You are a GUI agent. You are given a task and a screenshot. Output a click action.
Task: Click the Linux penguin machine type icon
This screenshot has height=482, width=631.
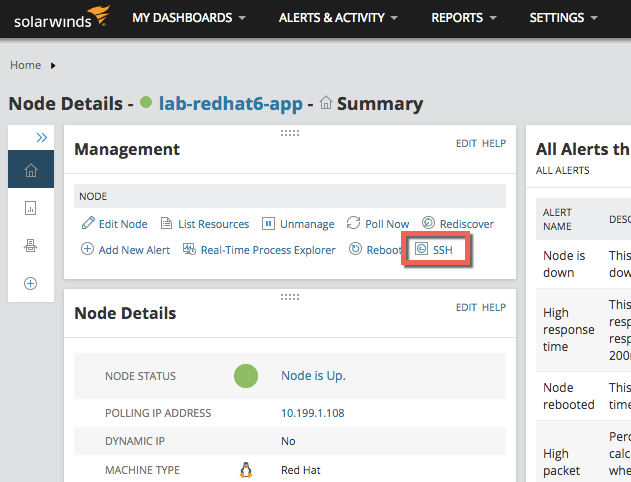246,470
